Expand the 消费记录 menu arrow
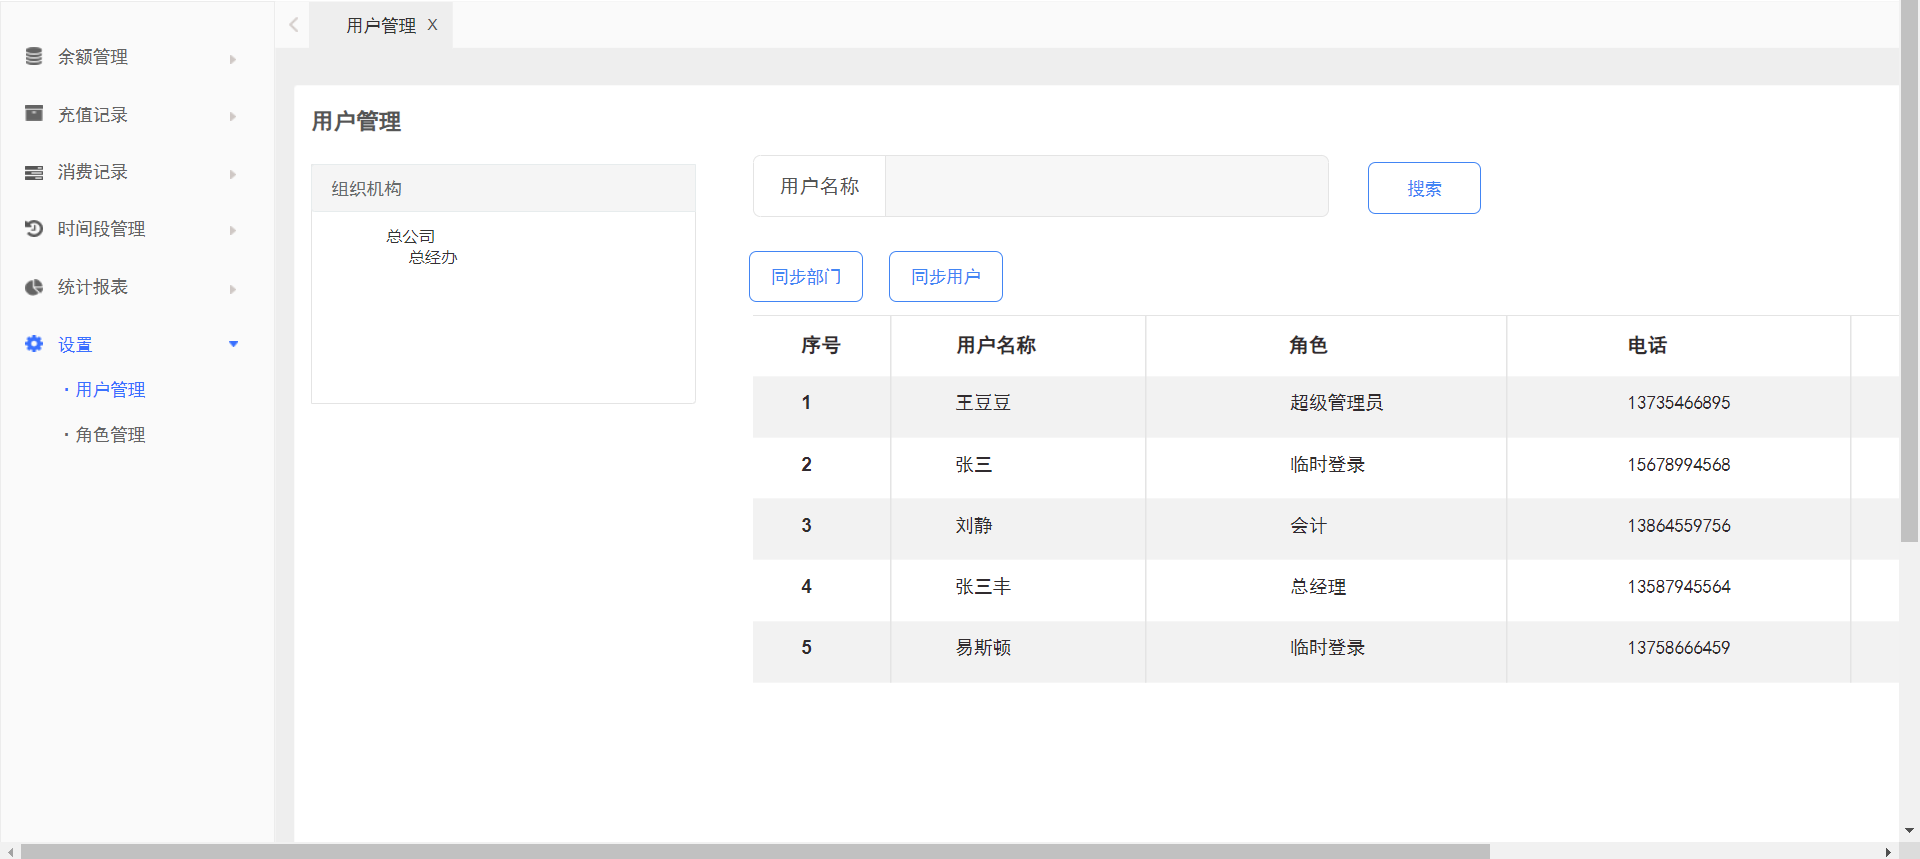 pos(233,174)
